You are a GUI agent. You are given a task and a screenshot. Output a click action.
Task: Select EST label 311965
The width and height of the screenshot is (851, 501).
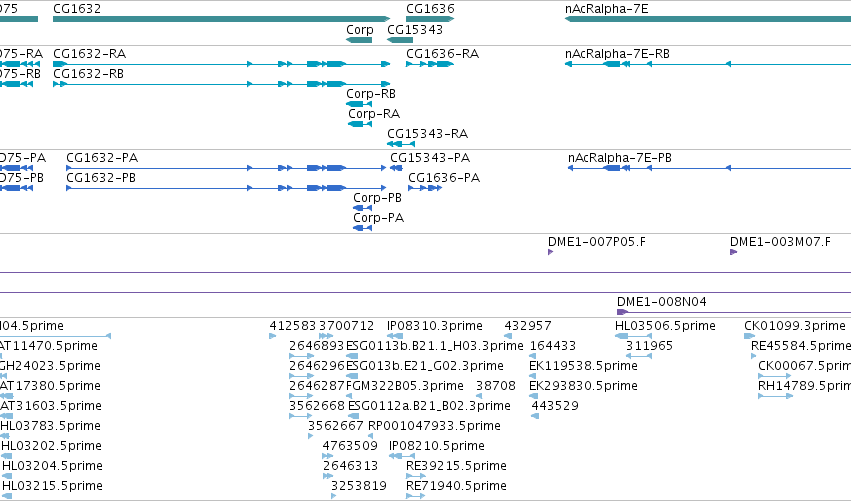click(649, 346)
